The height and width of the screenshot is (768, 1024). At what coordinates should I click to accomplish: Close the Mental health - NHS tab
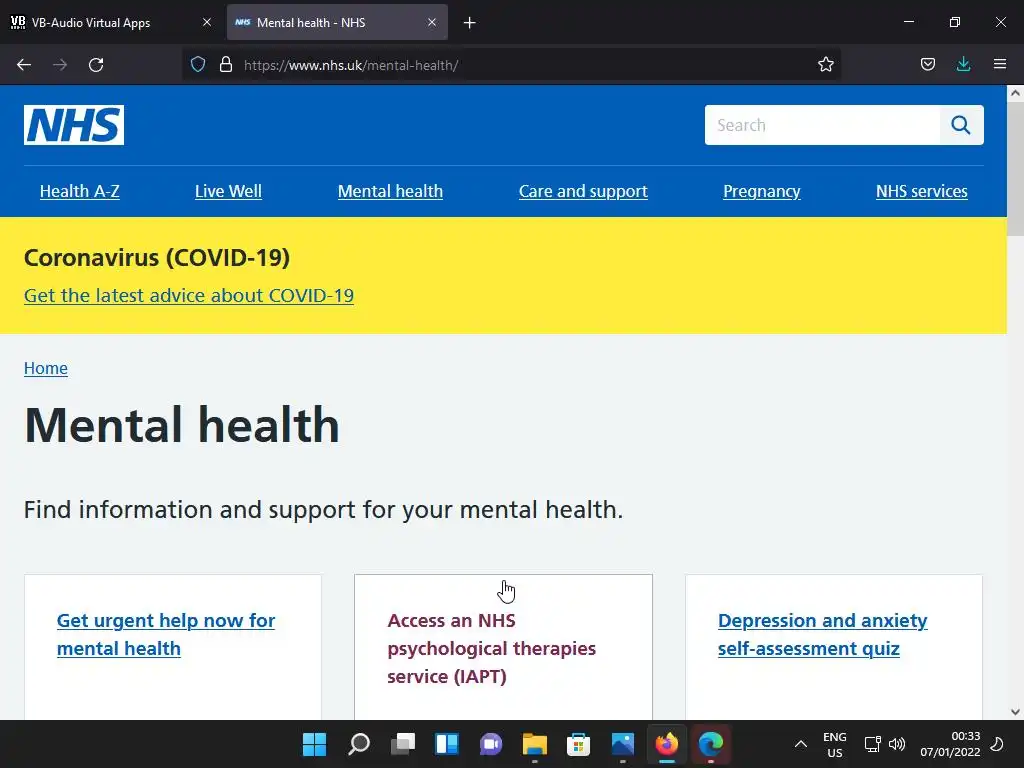click(x=432, y=22)
